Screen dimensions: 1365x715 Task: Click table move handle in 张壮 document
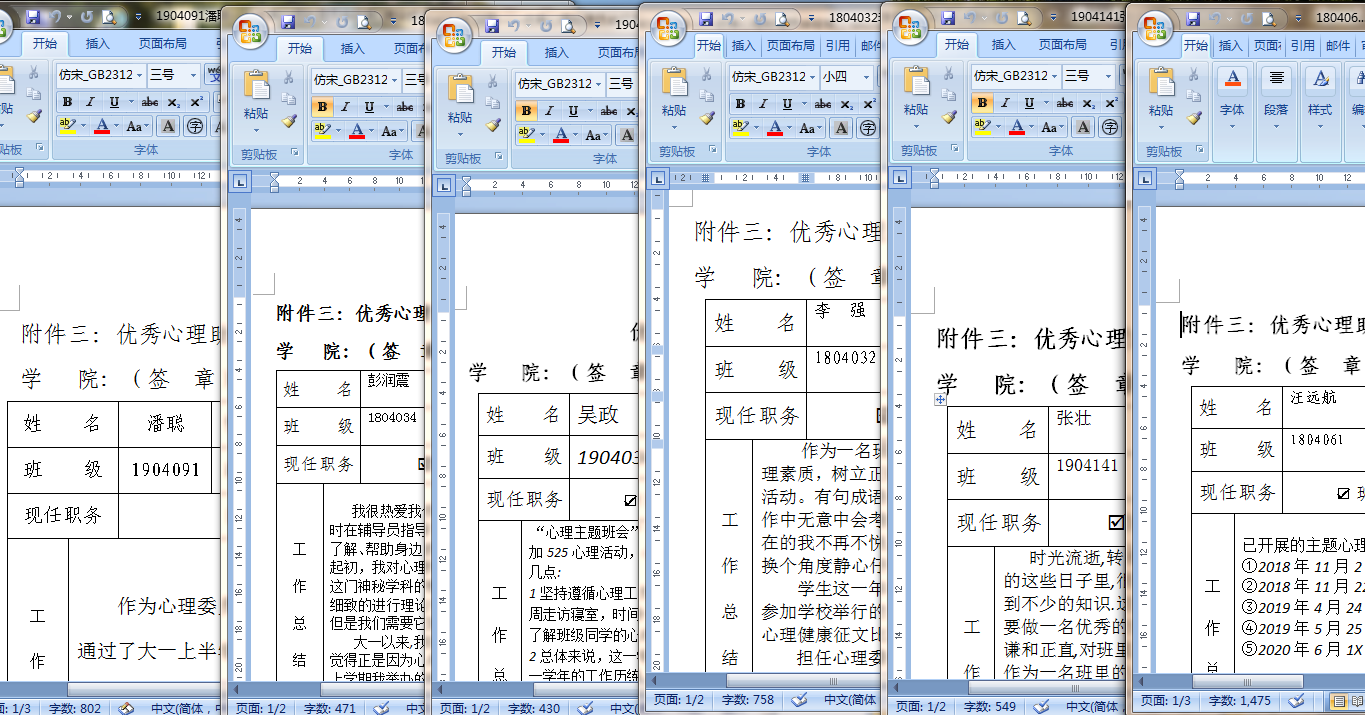click(x=940, y=399)
